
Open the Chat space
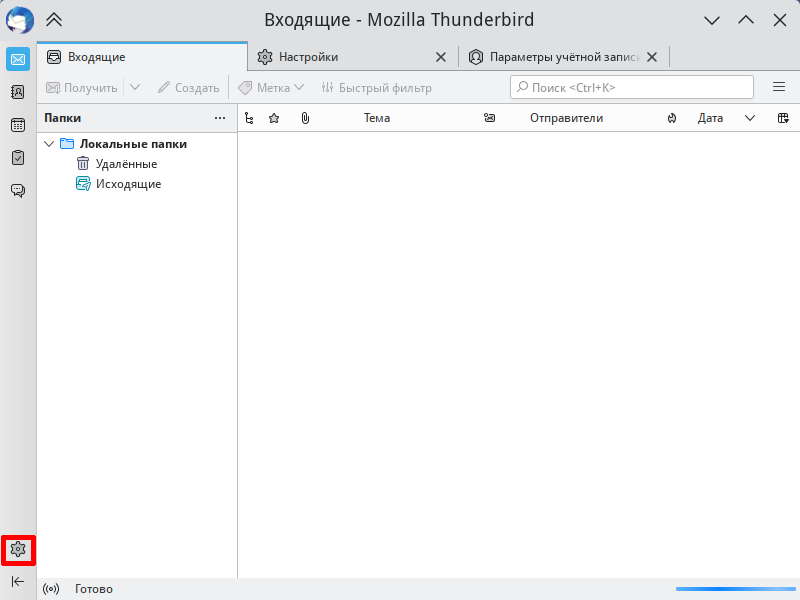pyautogui.click(x=18, y=190)
